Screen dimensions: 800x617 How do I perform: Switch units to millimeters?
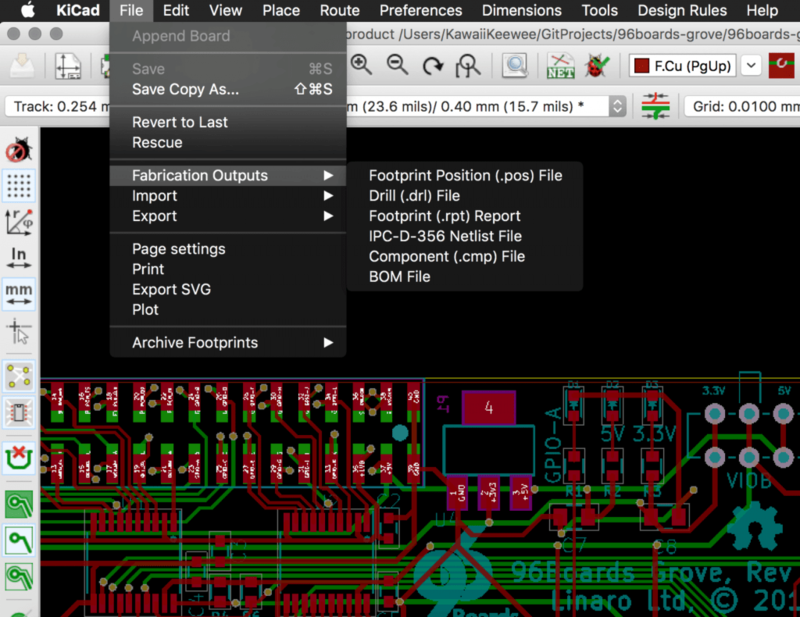pyautogui.click(x=18, y=293)
